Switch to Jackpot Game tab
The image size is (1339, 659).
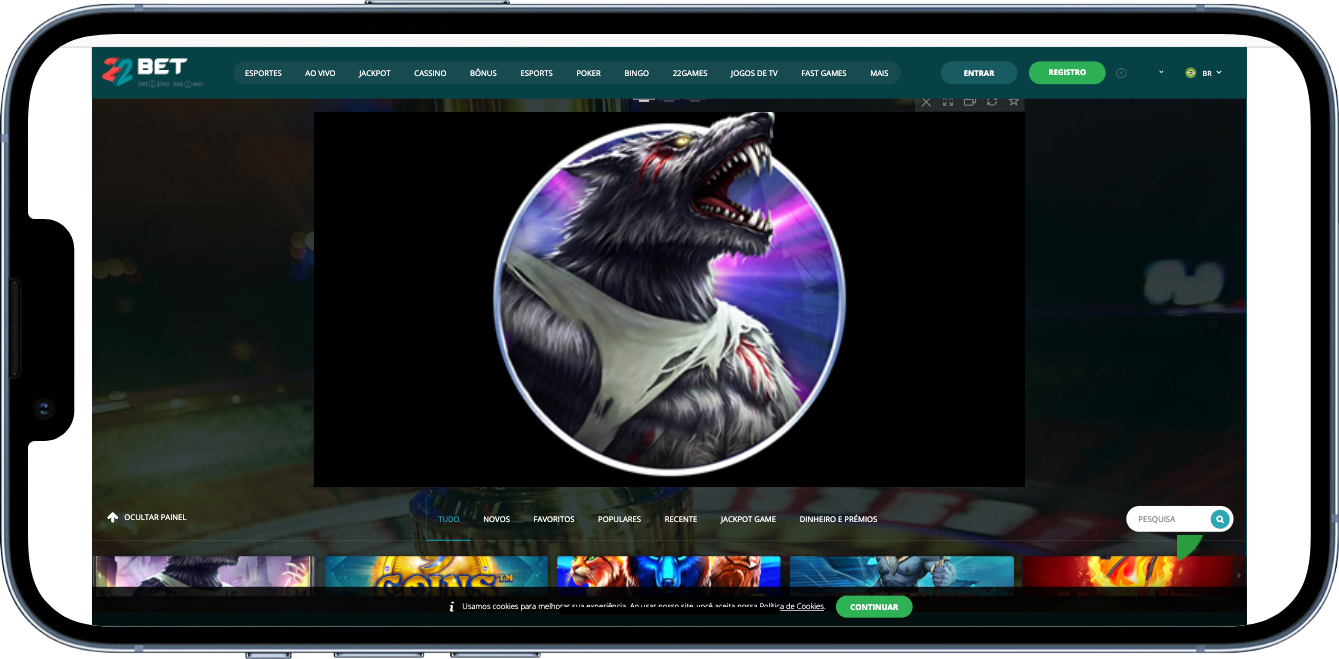click(748, 519)
